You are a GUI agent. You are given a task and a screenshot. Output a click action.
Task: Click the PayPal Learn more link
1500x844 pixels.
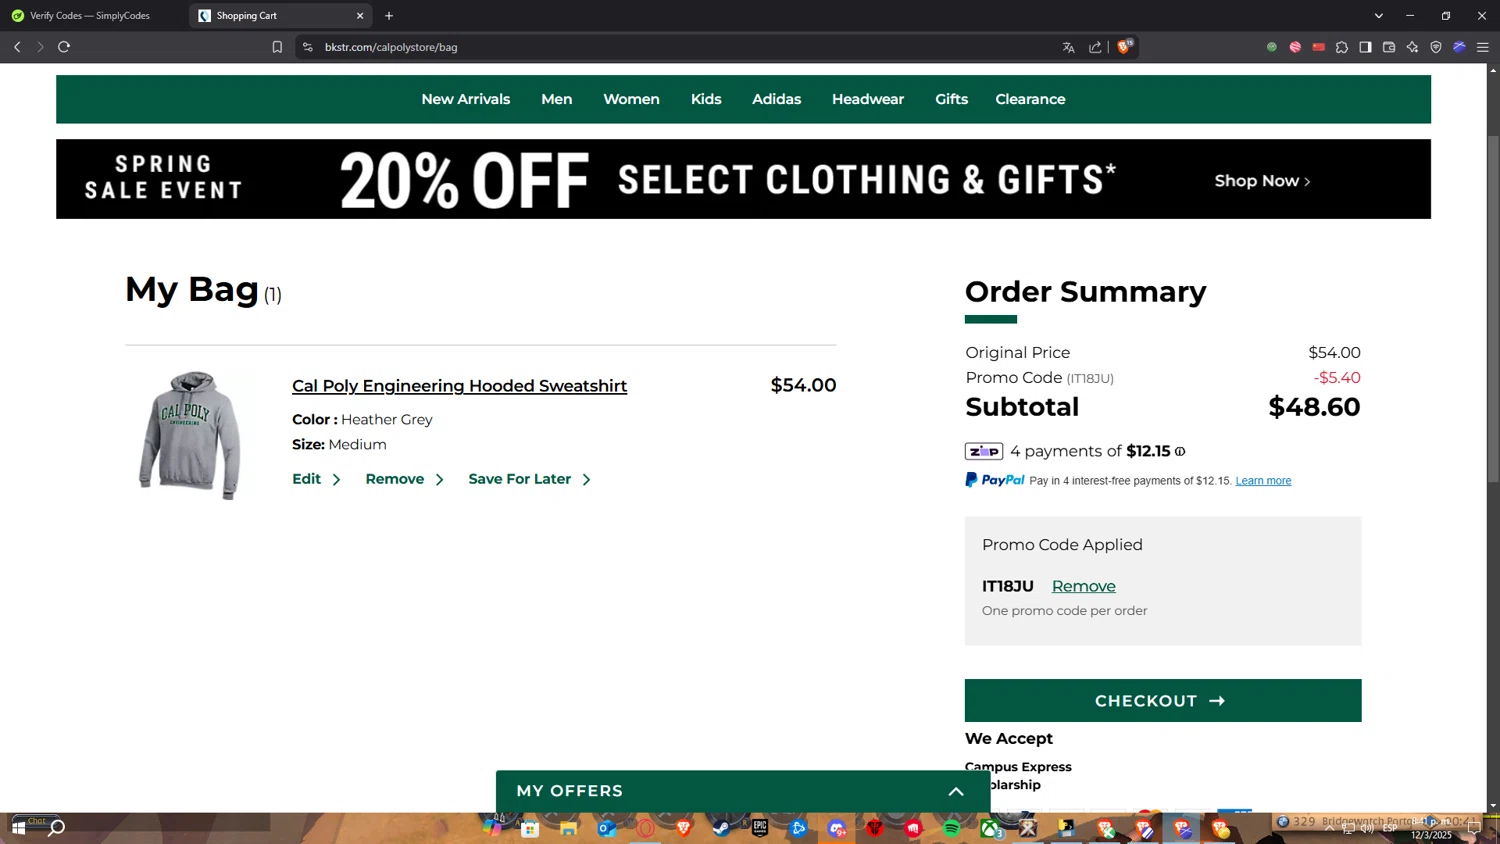(1263, 481)
